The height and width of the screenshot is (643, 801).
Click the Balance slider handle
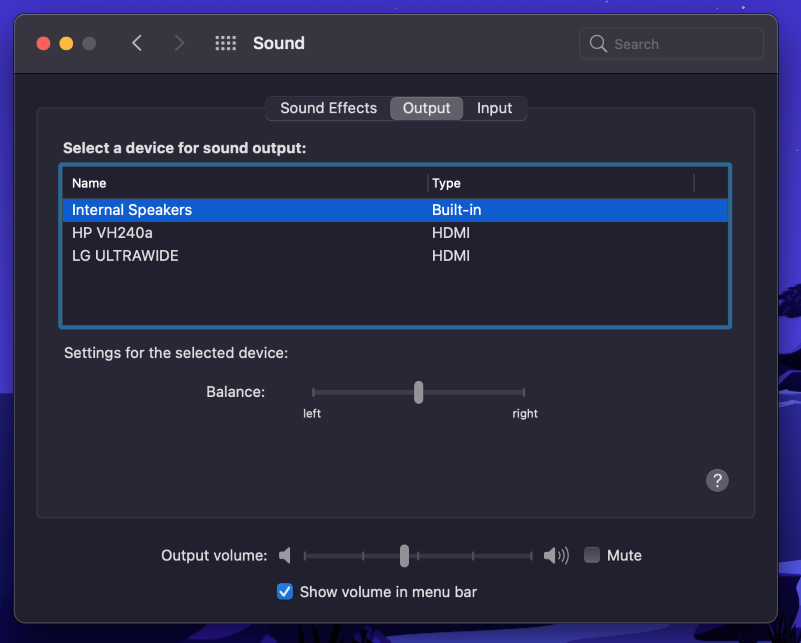[x=418, y=392]
